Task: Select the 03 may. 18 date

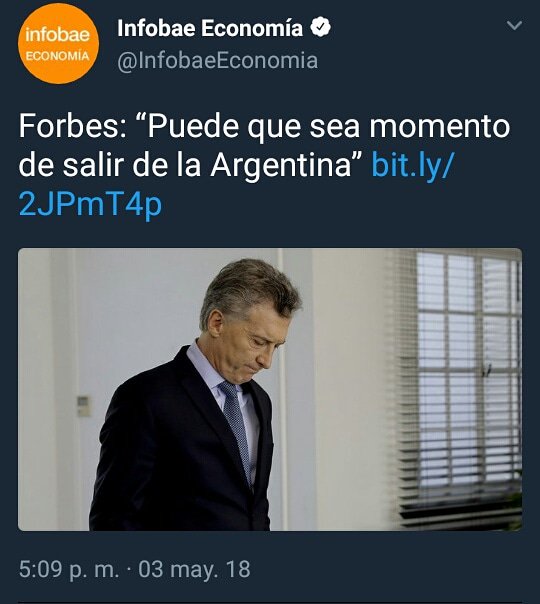Action: point(194,569)
